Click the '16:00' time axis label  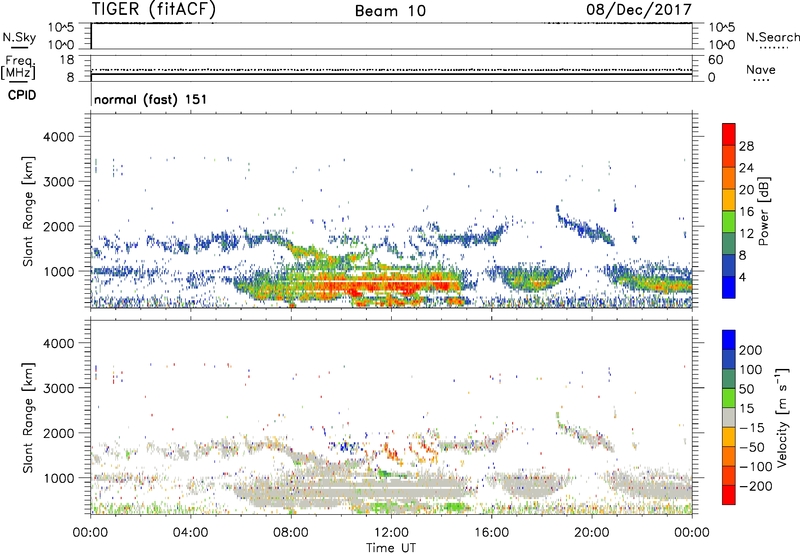[491, 533]
